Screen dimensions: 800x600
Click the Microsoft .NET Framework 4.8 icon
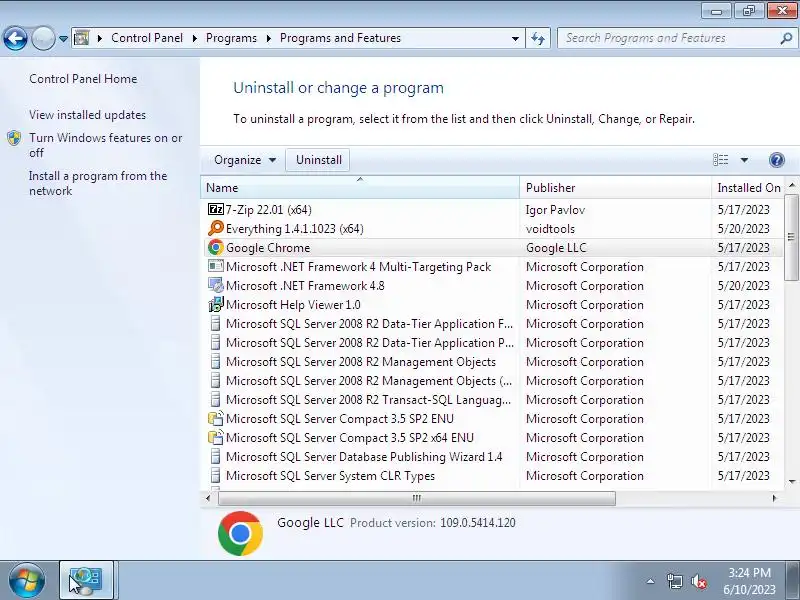tap(216, 285)
